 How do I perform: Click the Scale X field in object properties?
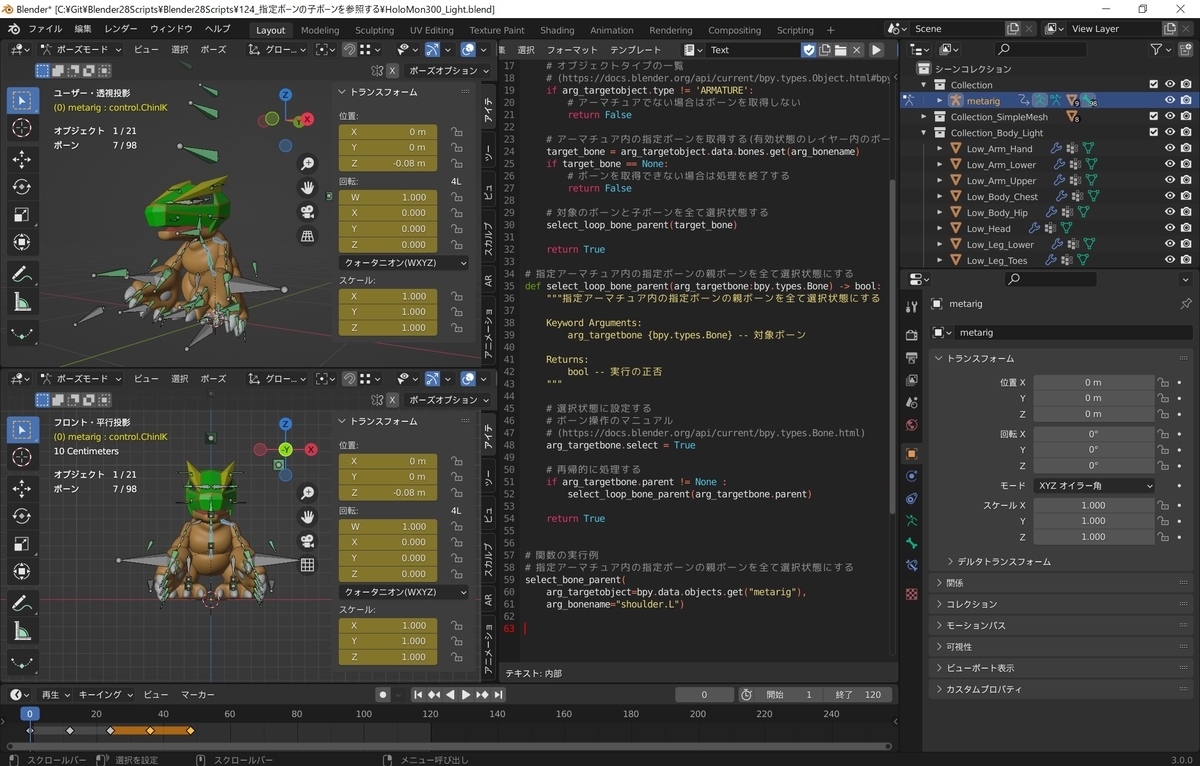(x=1093, y=505)
